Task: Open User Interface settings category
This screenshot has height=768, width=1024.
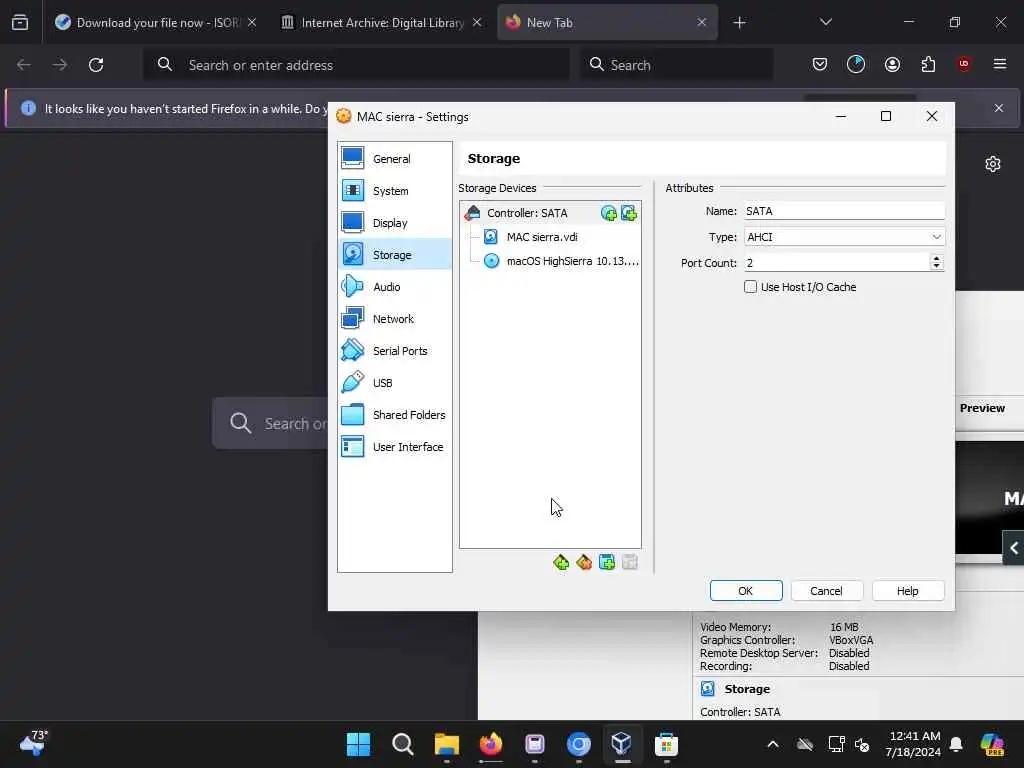Action: (394, 447)
